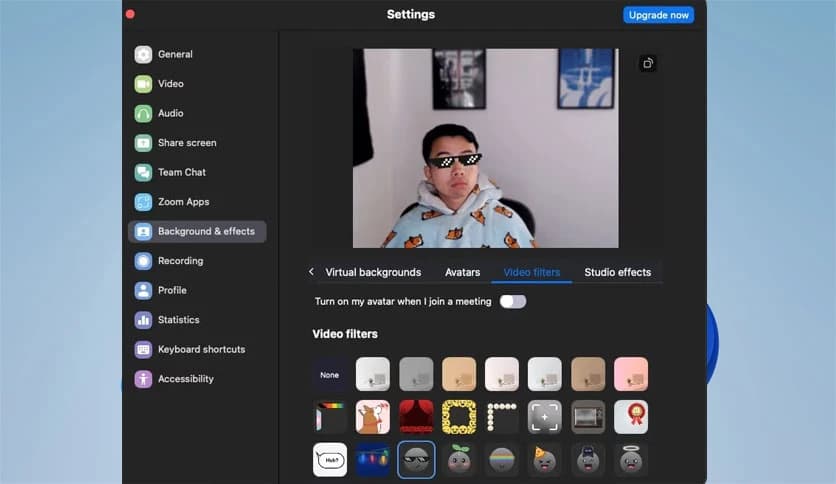This screenshot has height=484, width=836.
Task: Select Share screen in the sidebar
Action: 197,143
